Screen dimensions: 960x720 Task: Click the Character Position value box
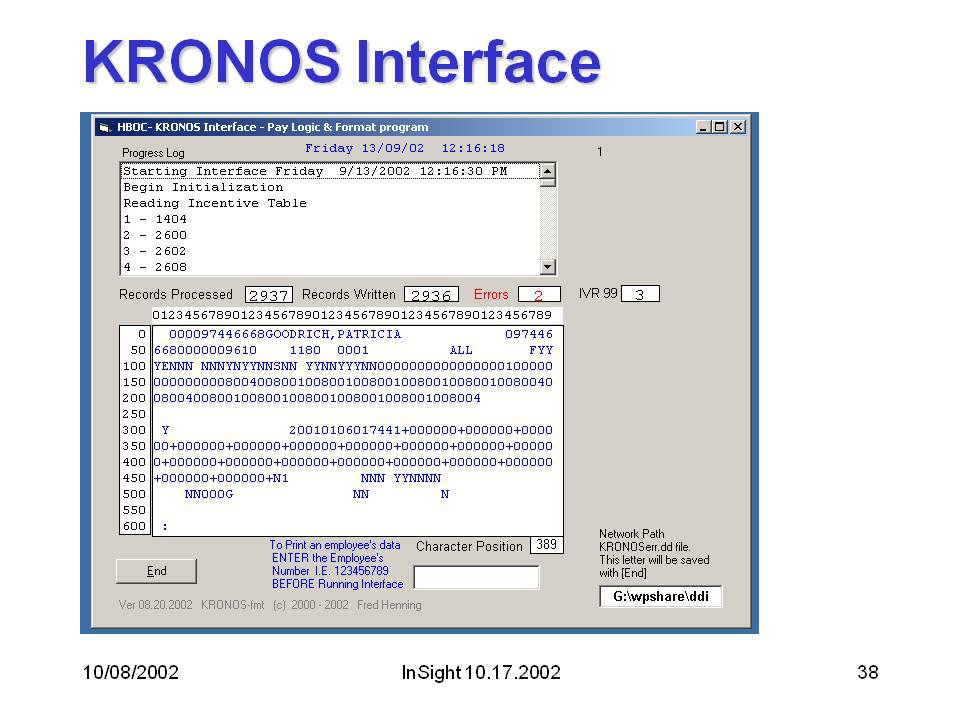click(x=546, y=545)
